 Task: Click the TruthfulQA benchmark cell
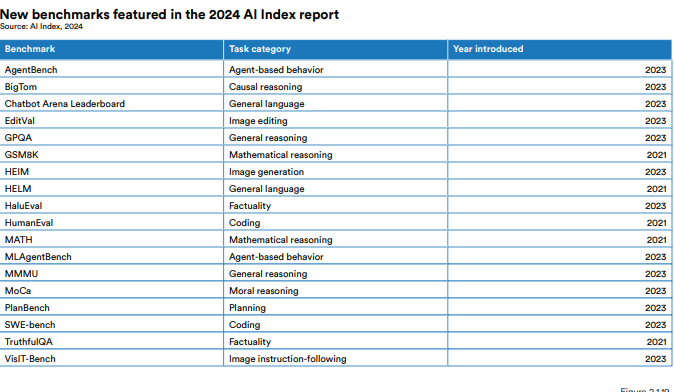pos(111,342)
